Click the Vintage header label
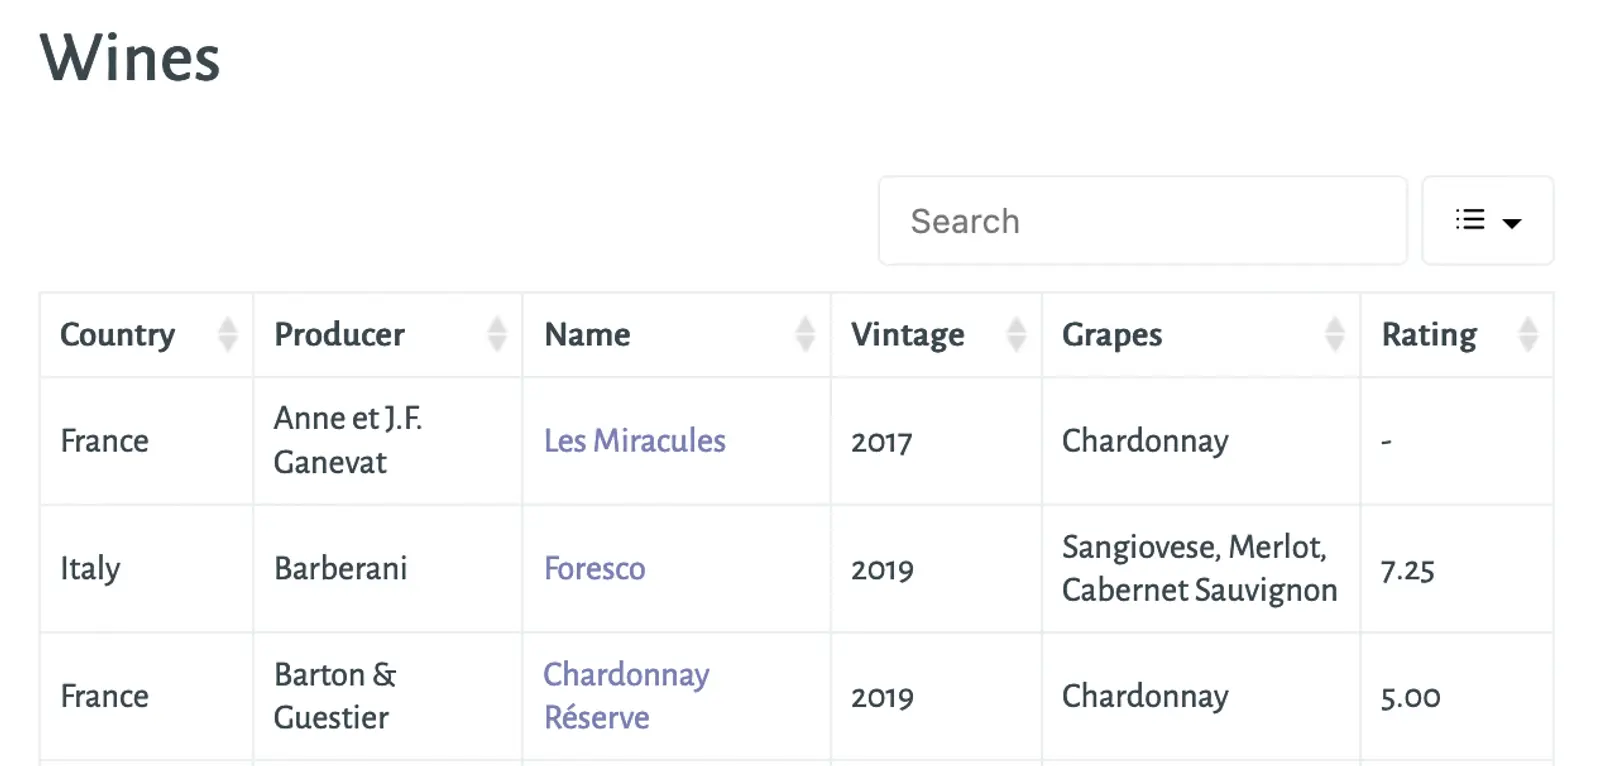 pos(907,334)
